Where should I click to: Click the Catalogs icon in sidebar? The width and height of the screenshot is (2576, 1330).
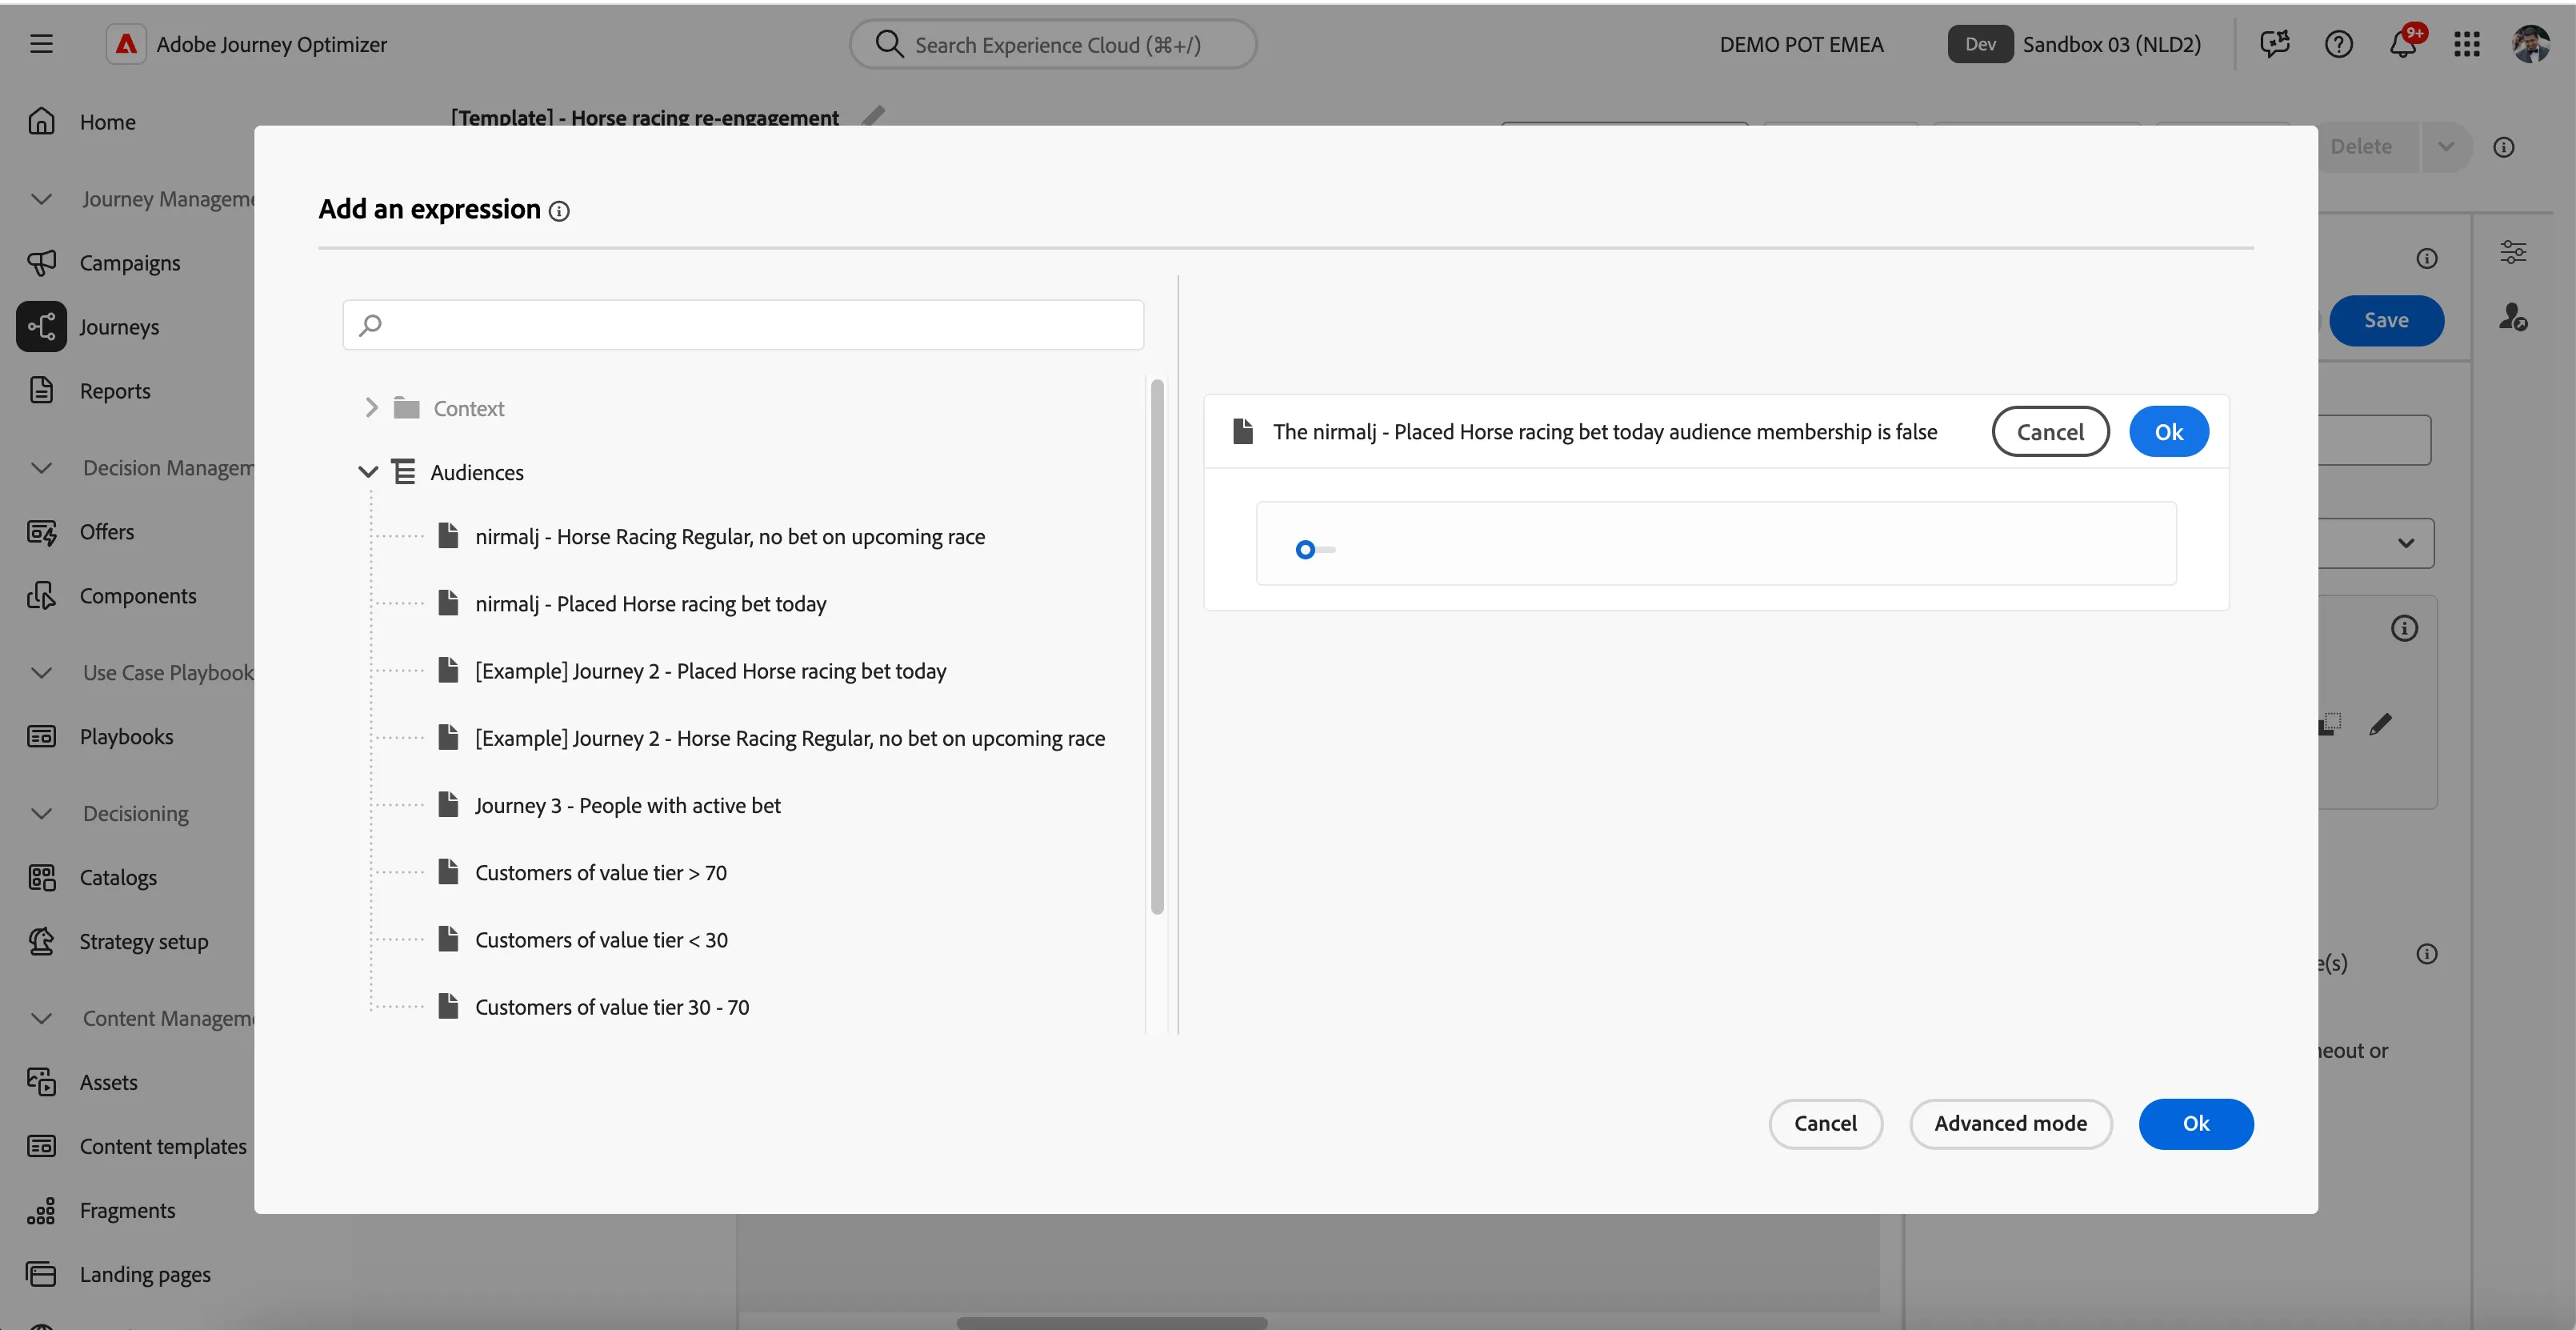41,877
